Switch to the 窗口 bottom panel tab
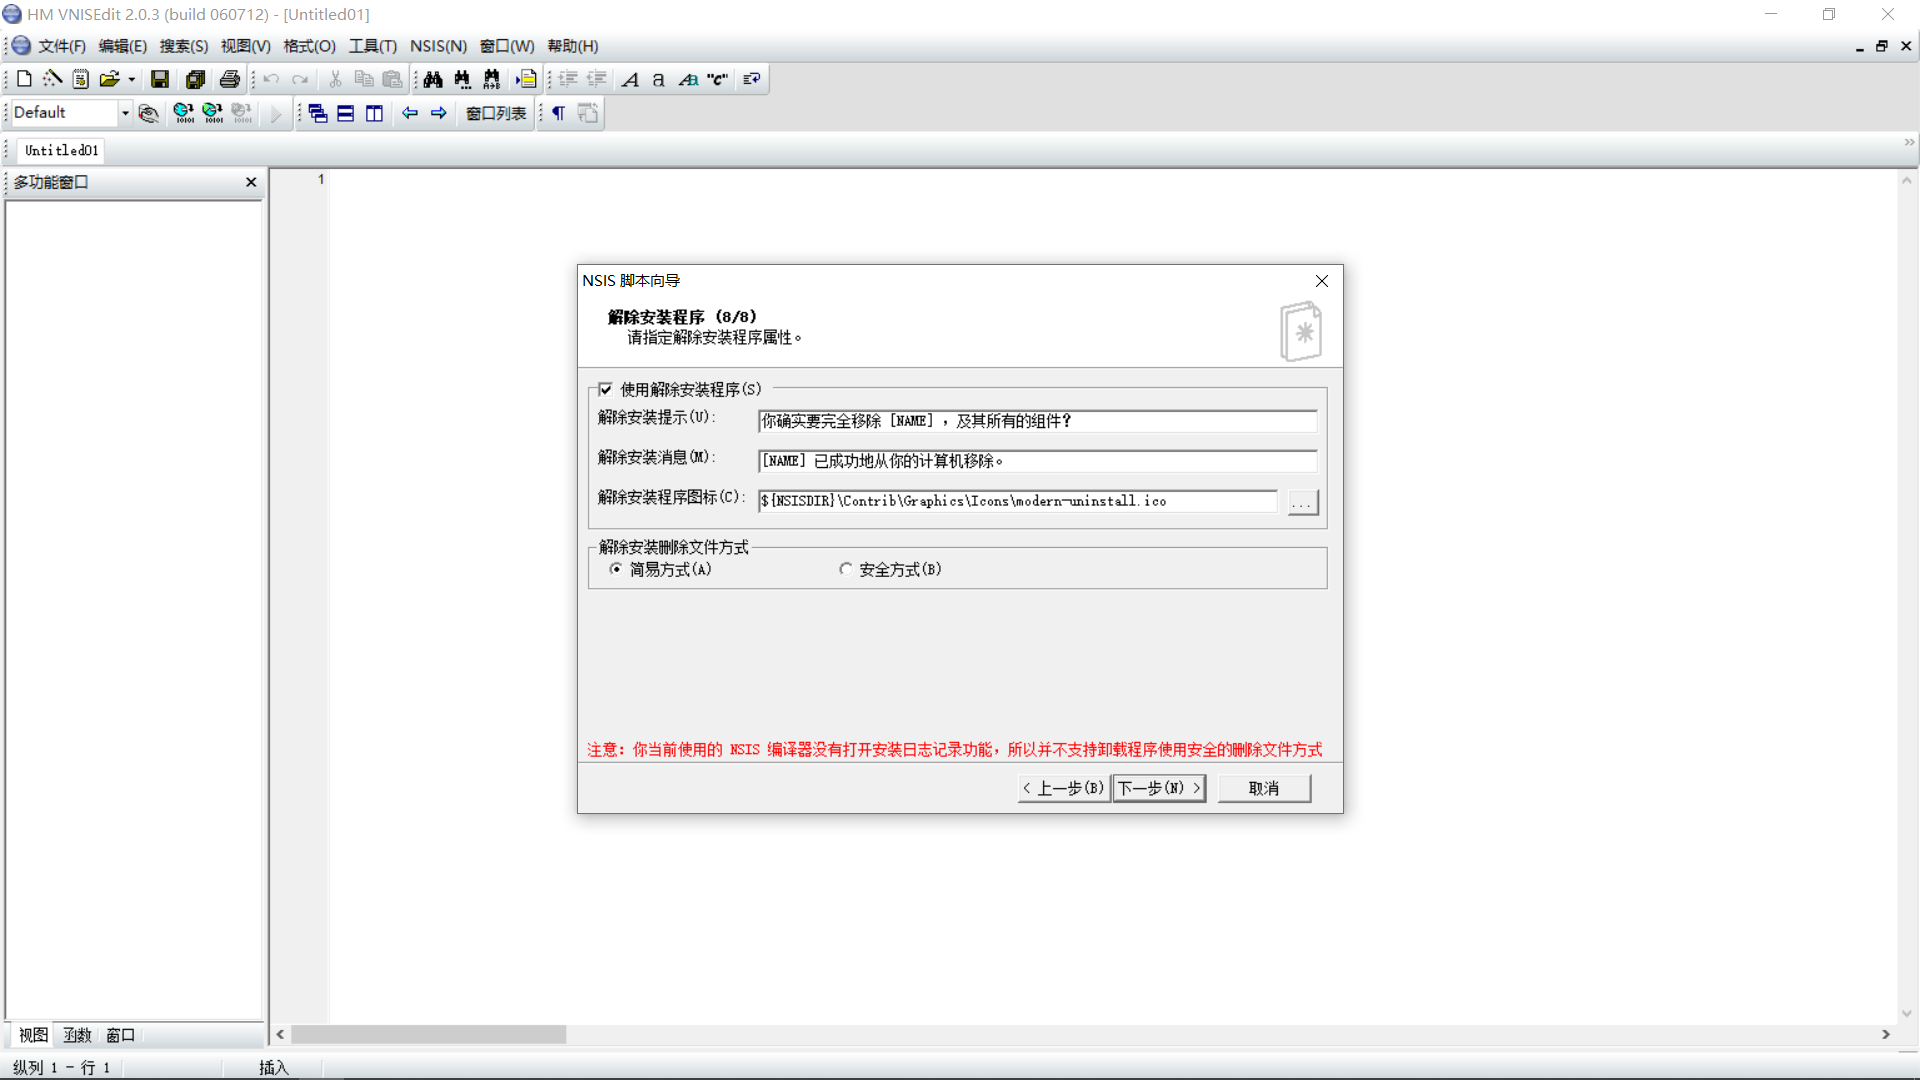 [121, 1035]
